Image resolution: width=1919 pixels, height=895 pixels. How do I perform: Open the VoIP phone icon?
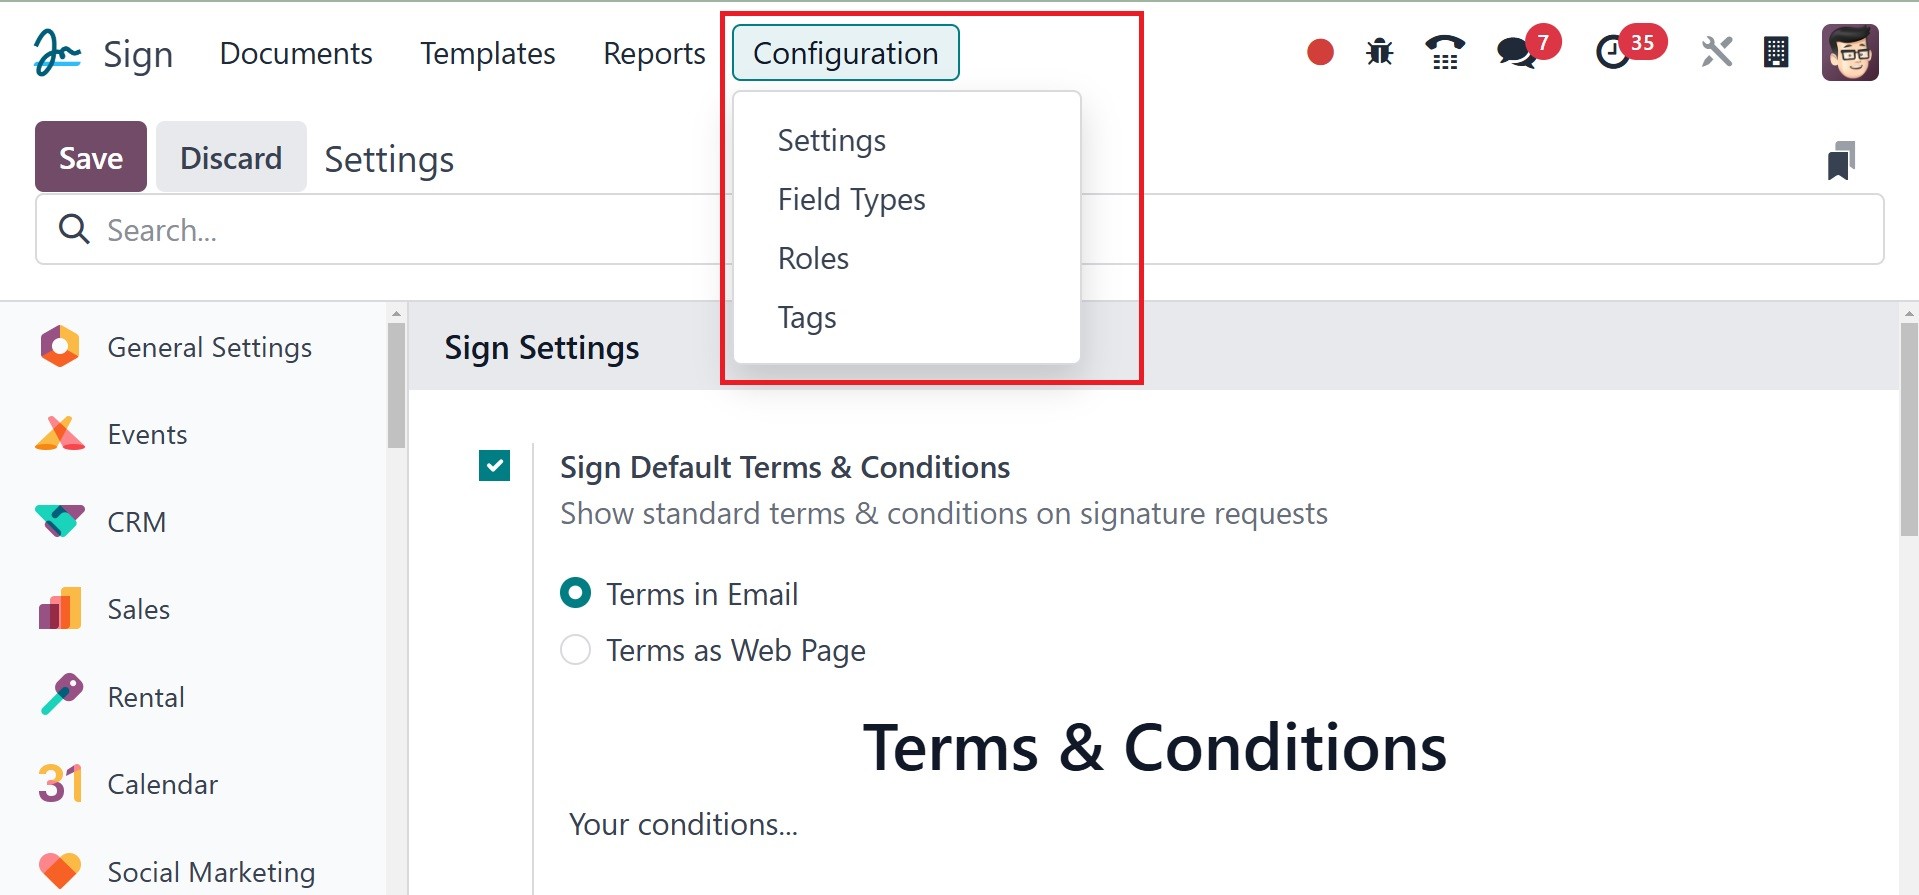(1445, 52)
